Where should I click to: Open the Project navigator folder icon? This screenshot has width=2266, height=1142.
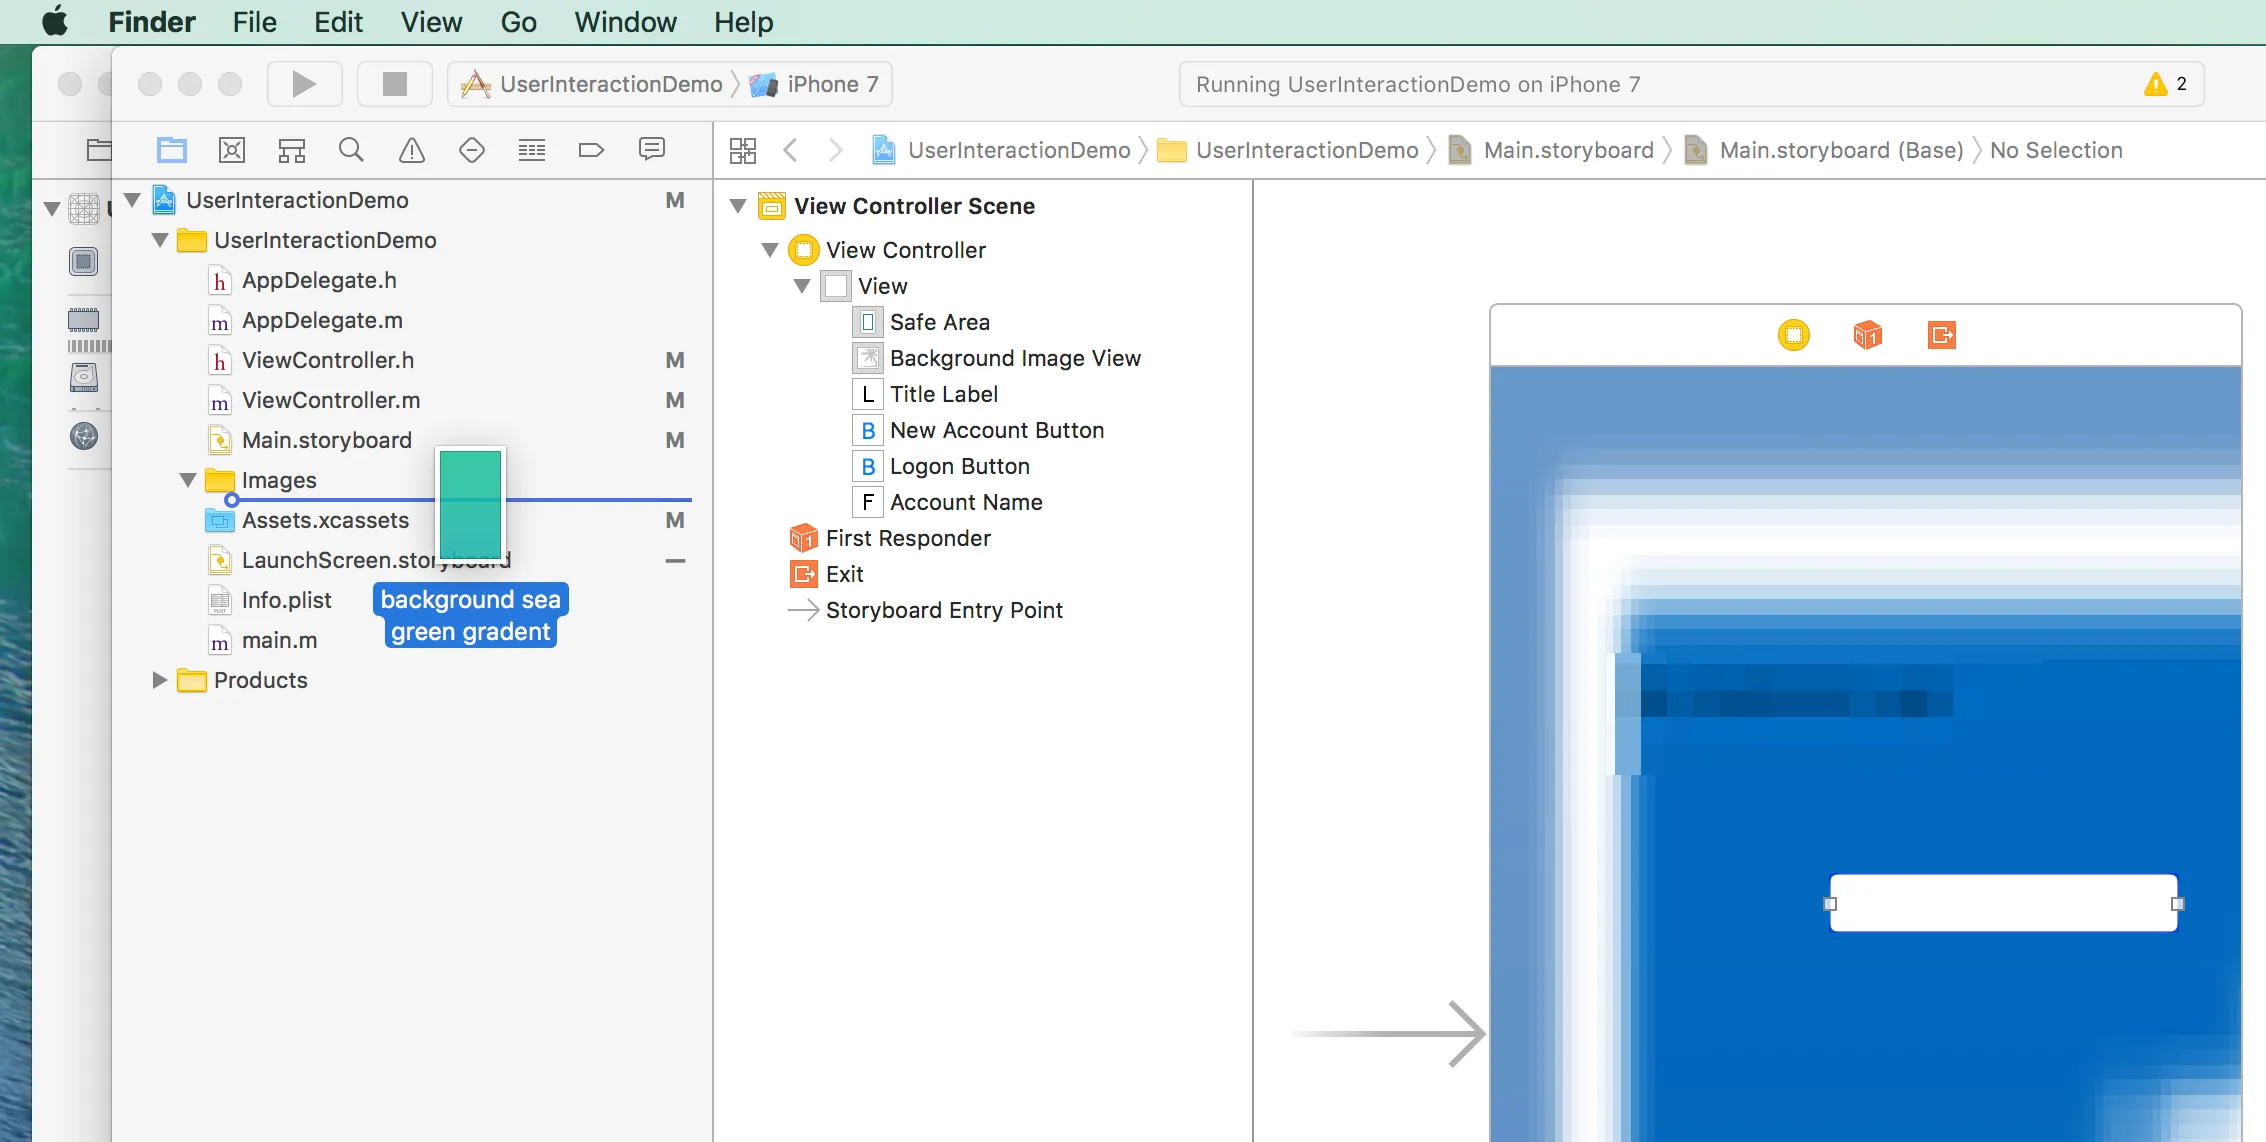(172, 150)
